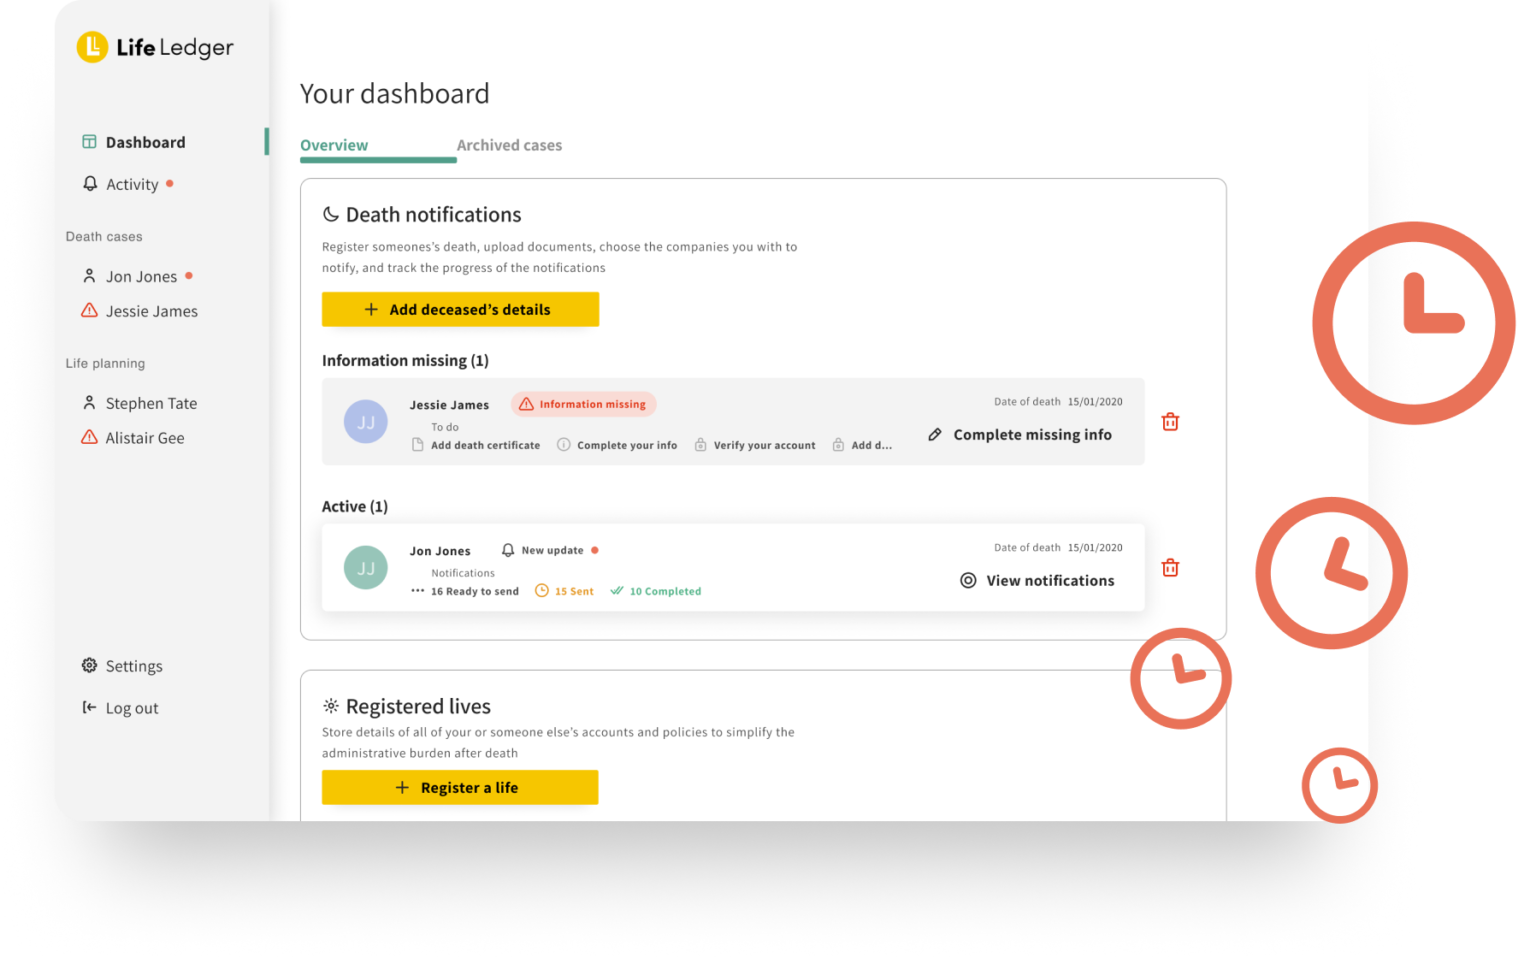The width and height of the screenshot is (1536, 958).
Task: Open the Activity bell in sidebar
Action: (x=91, y=184)
